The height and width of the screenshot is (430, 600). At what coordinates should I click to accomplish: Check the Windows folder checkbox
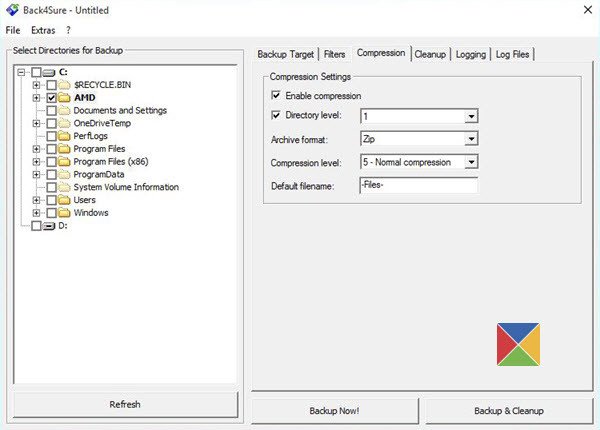pos(52,213)
